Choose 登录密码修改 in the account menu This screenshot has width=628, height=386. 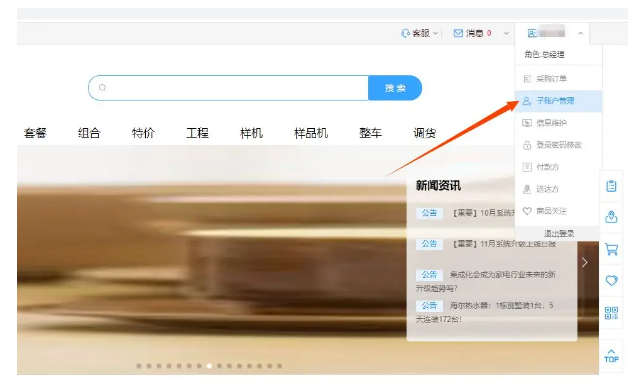pos(558,145)
